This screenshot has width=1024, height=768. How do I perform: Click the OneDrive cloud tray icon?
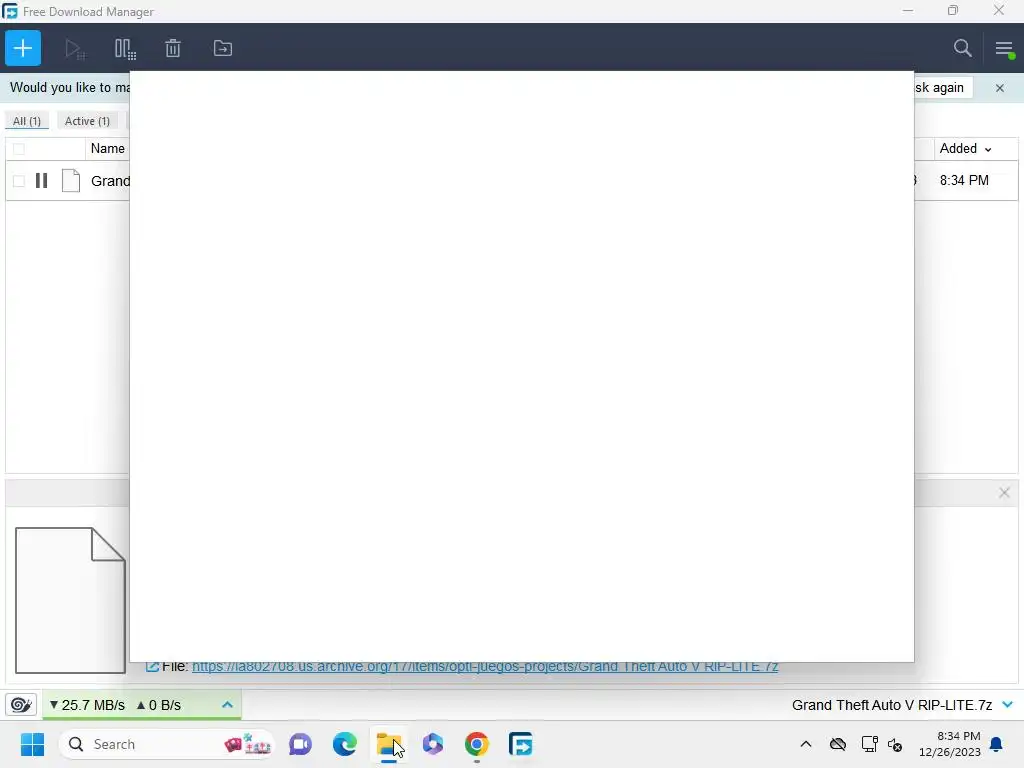pyautogui.click(x=838, y=744)
